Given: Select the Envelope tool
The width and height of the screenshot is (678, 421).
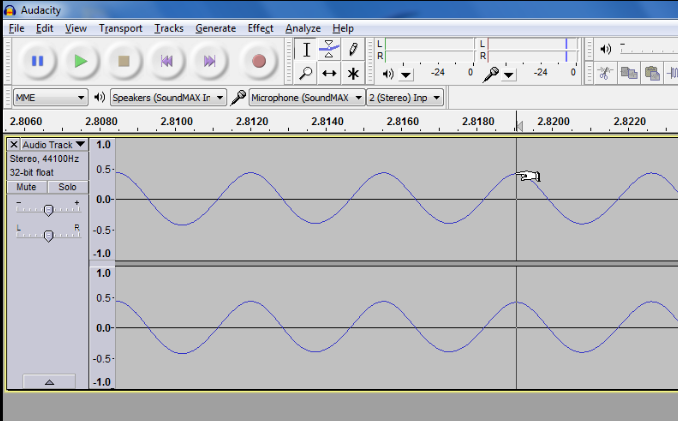Looking at the screenshot, I should (329, 50).
